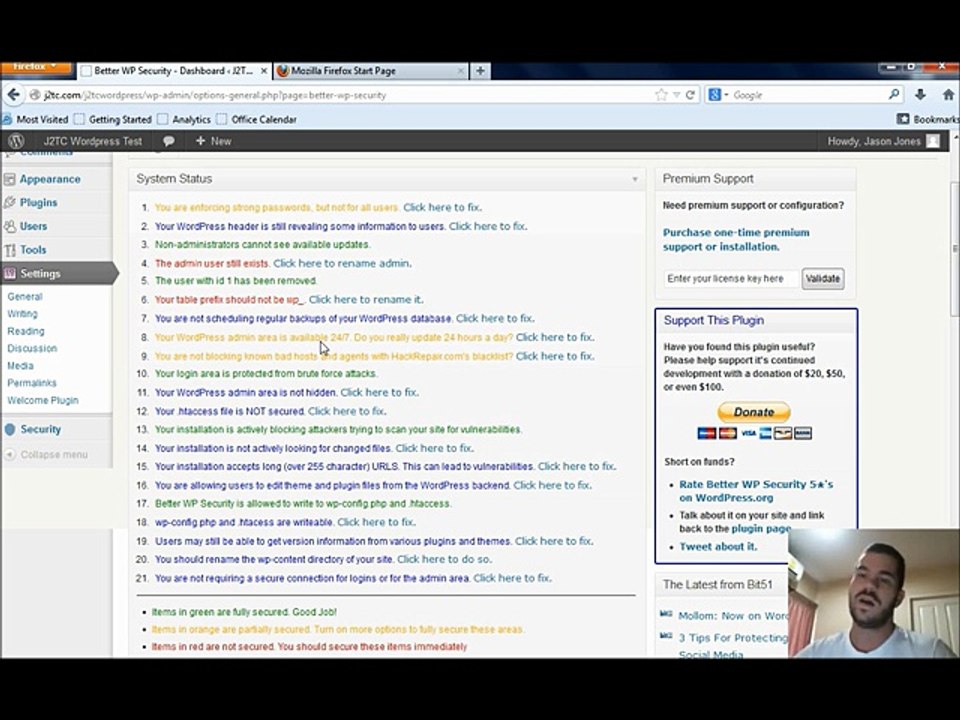Image resolution: width=960 pixels, height=720 pixels.
Task: Open the Welcome Plugin submenu item
Action: [43, 400]
